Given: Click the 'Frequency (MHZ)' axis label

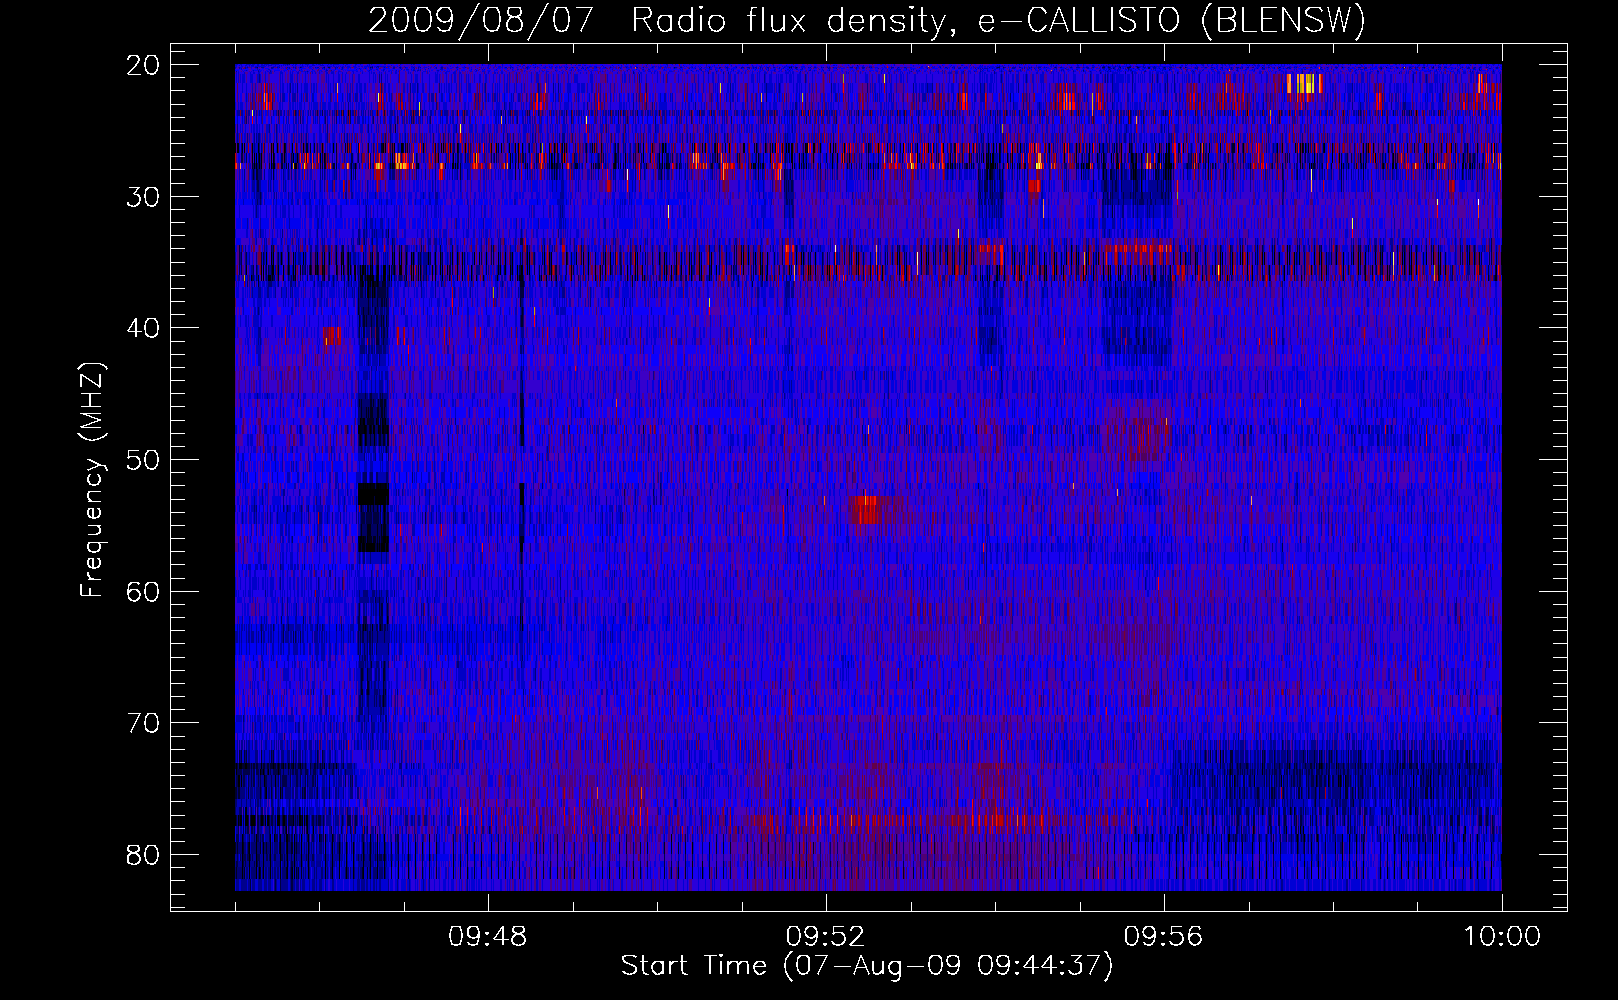Looking at the screenshot, I should (92, 481).
